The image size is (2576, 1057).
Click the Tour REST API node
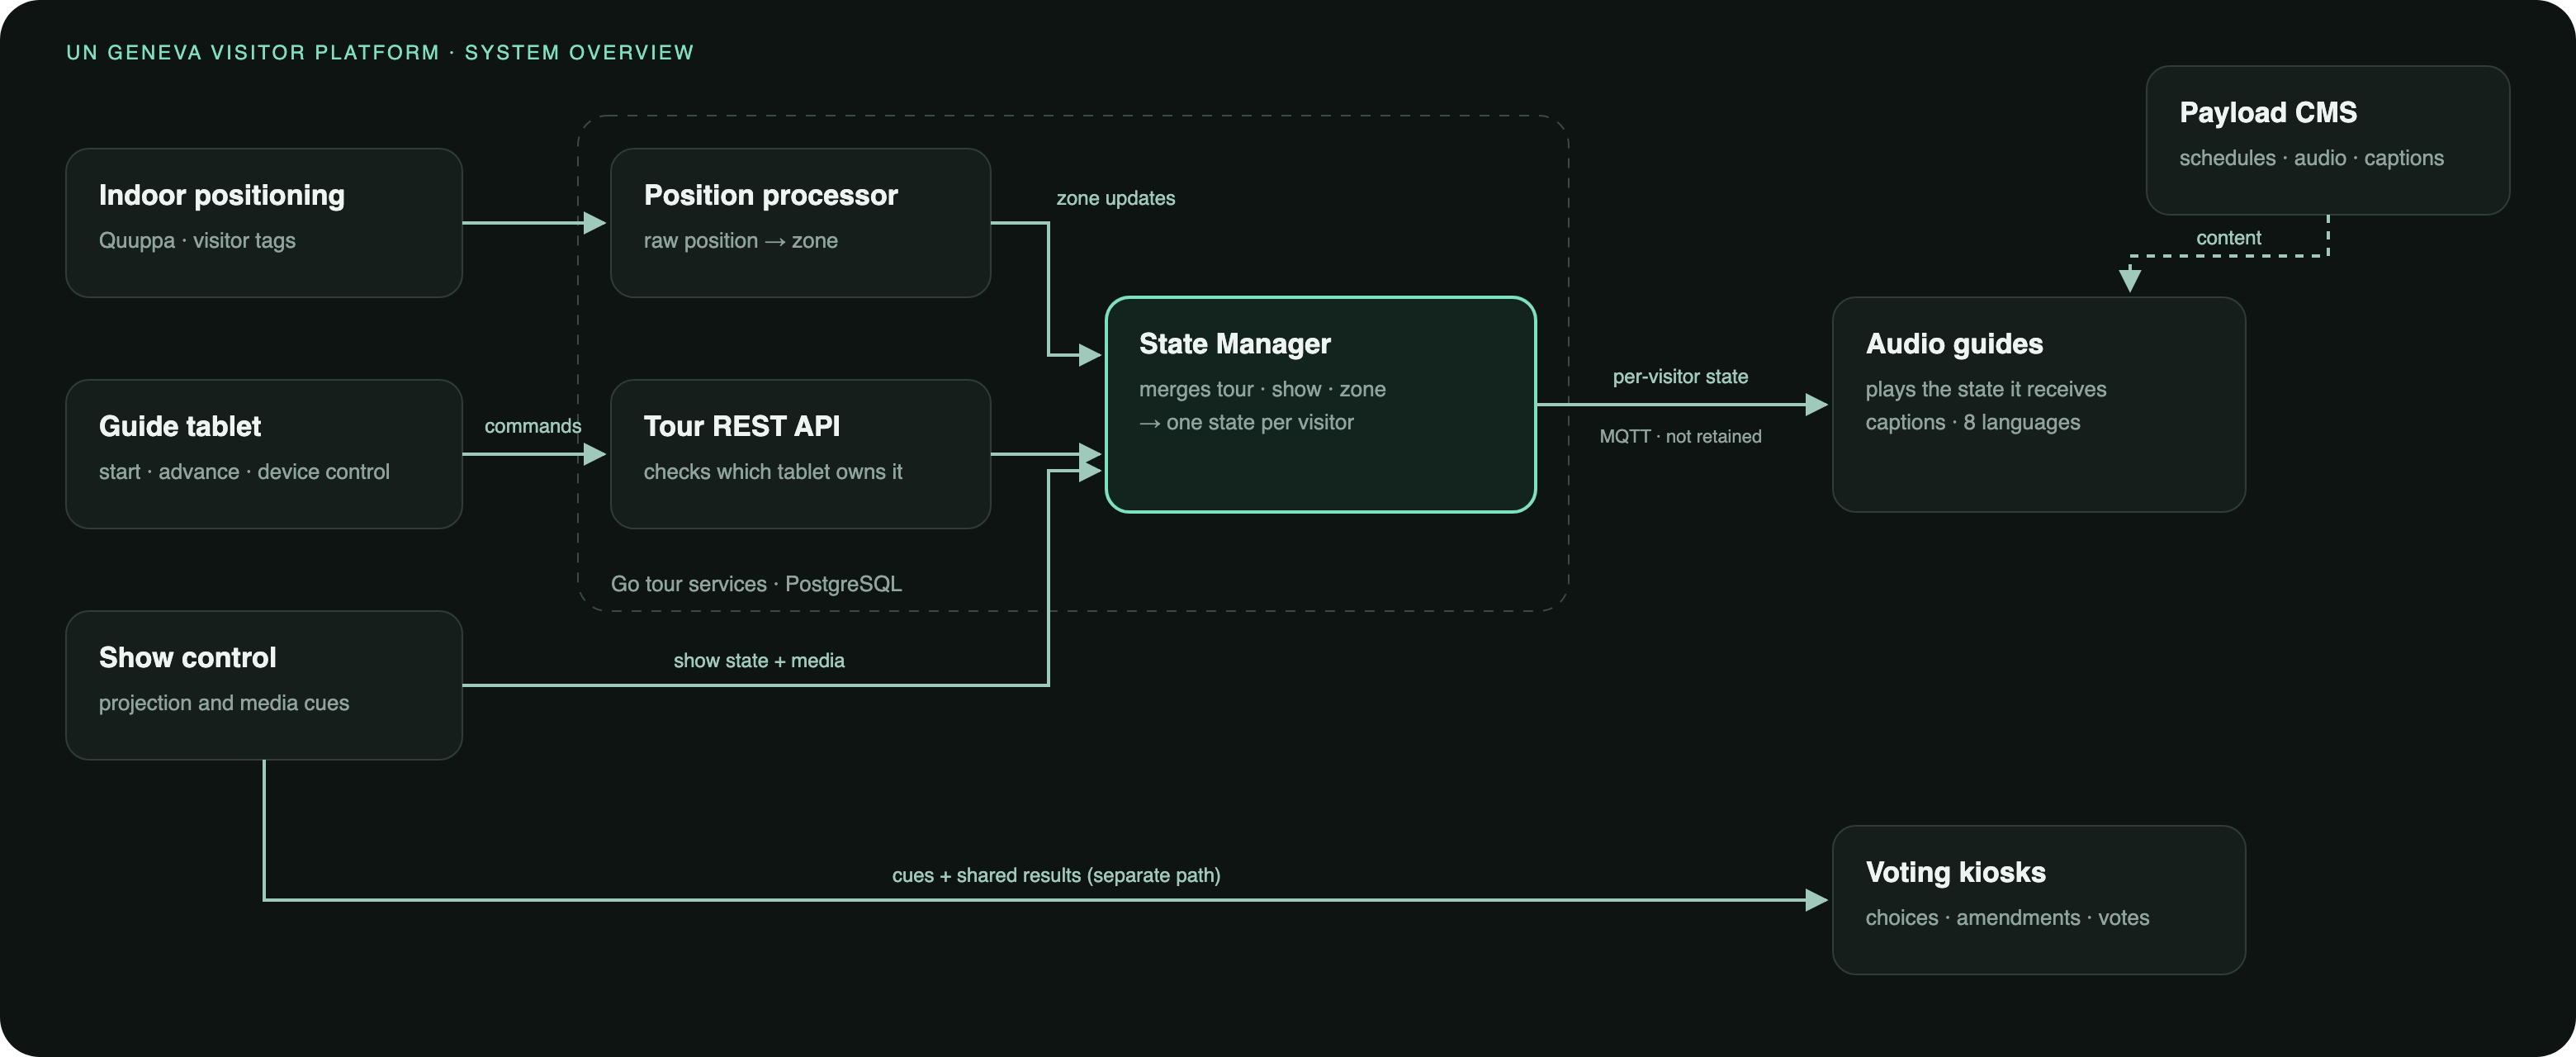(800, 454)
